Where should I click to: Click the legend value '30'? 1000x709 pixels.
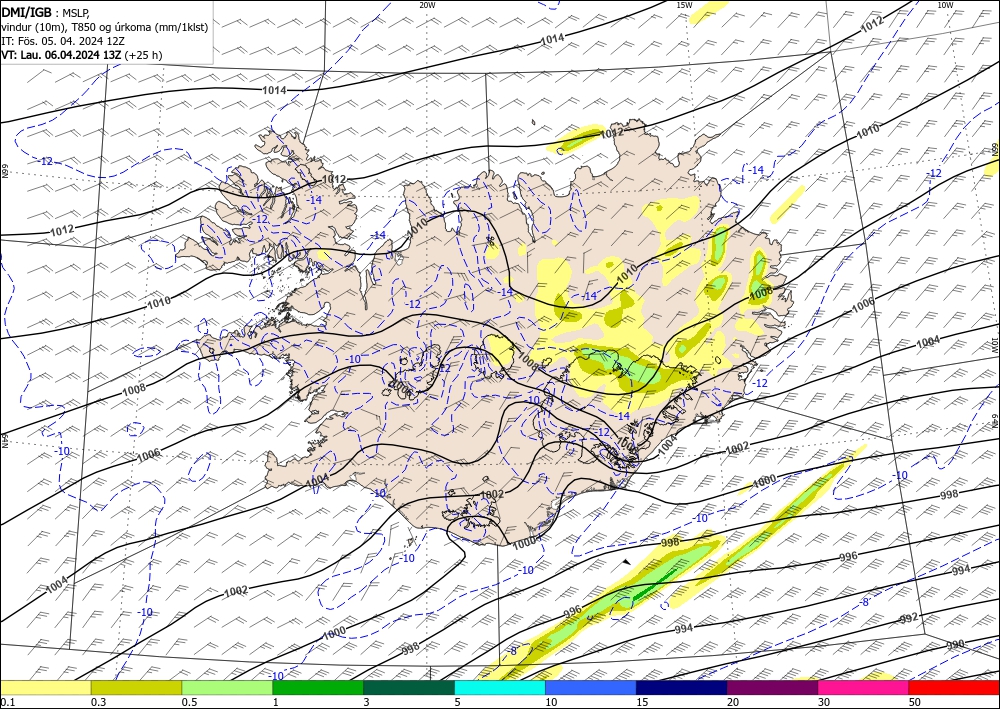[x=823, y=702]
